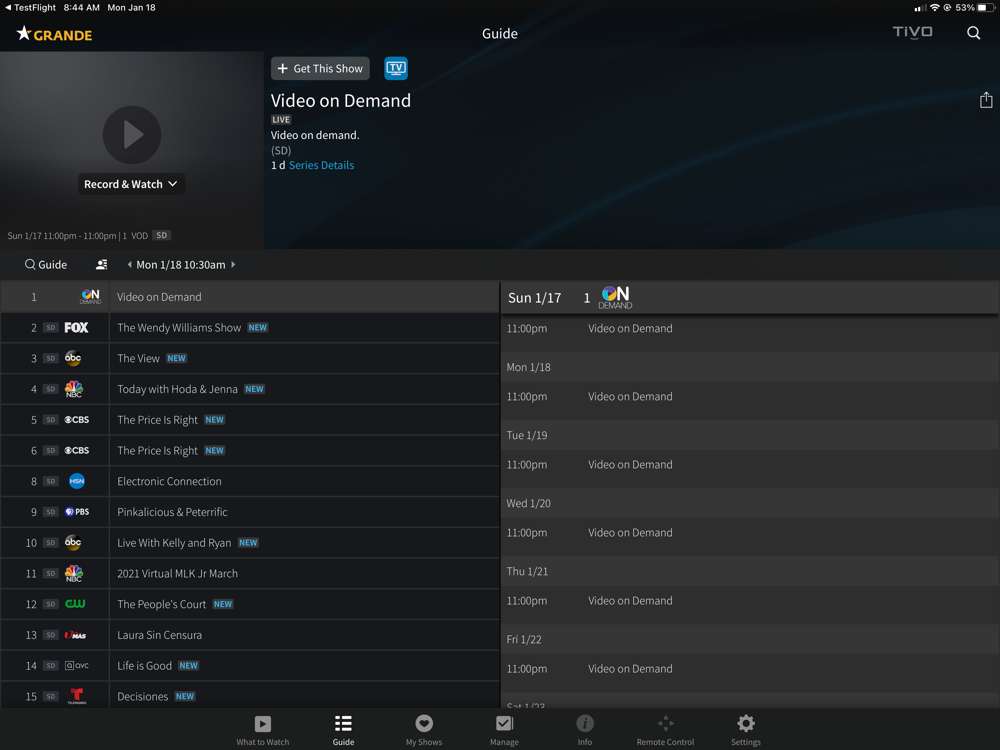1000x750 pixels.
Task: Go to the previous guide time slot
Action: click(x=129, y=265)
